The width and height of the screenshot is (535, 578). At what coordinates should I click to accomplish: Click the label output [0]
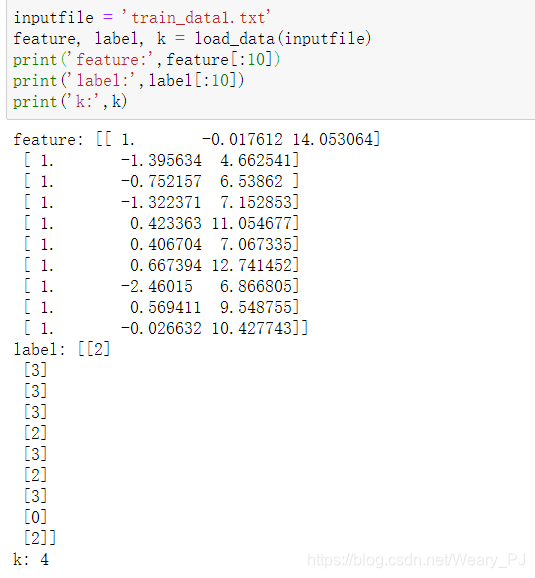36,518
